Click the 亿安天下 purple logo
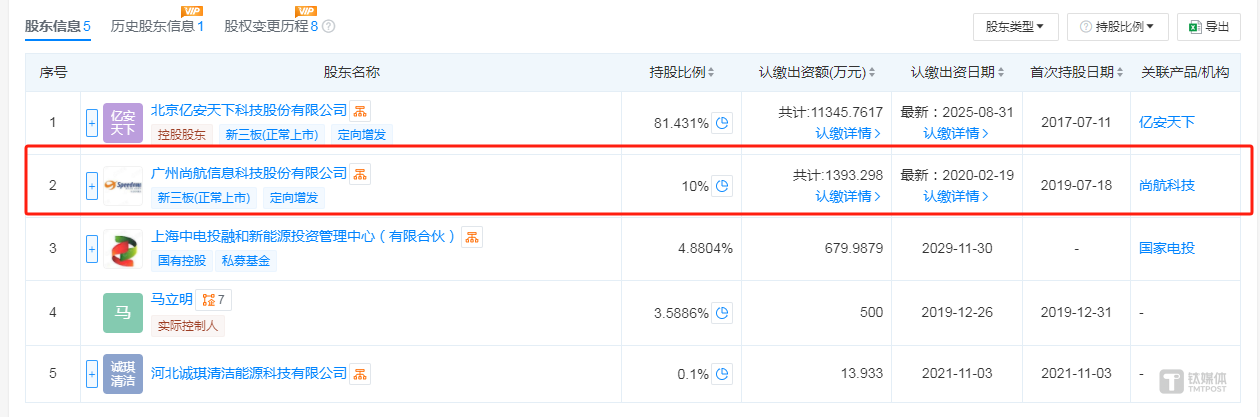The height and width of the screenshot is (417, 1260). 123,123
